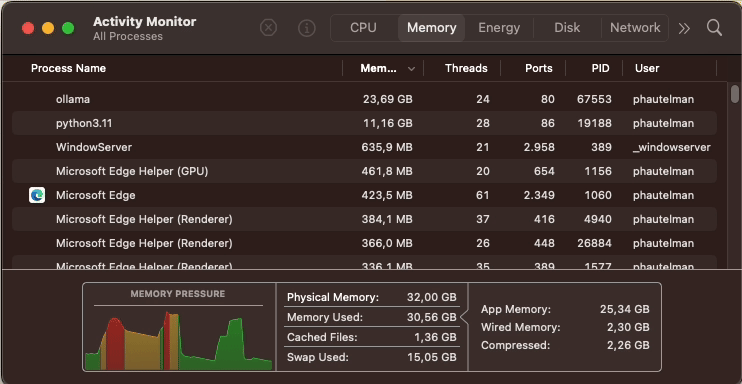Select Edge Helper (Renderer) with PID 26884

[364, 243]
